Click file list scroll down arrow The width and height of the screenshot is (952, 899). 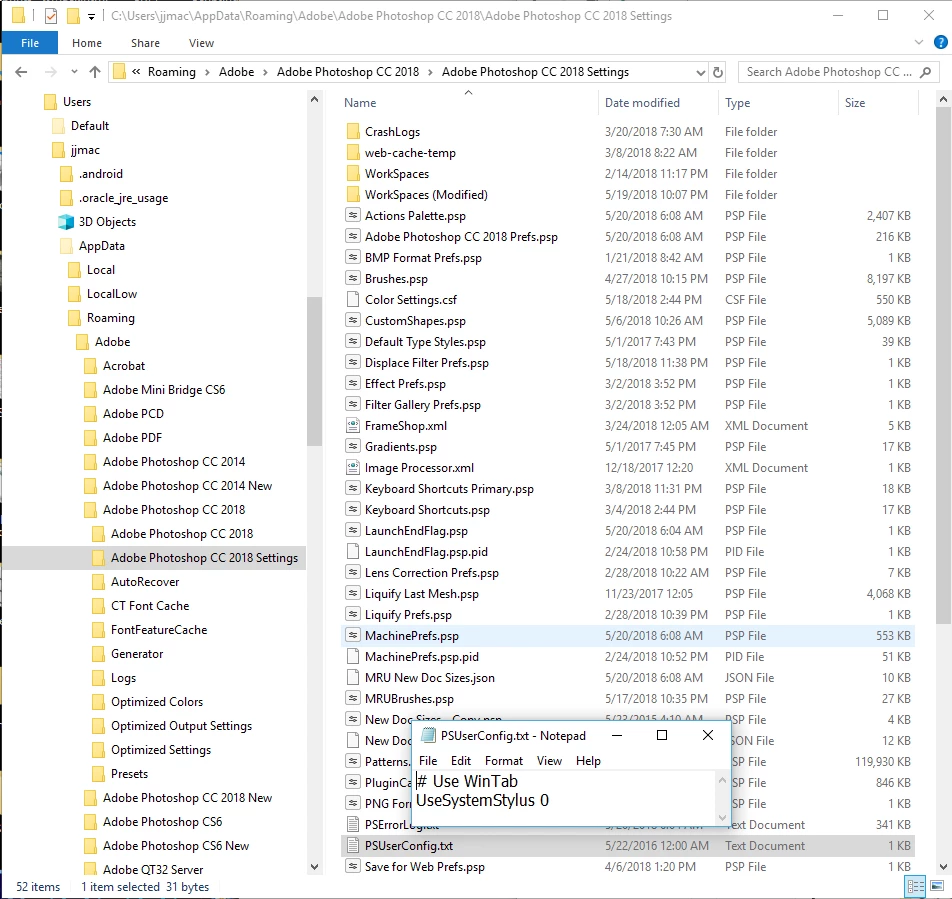coord(943,867)
